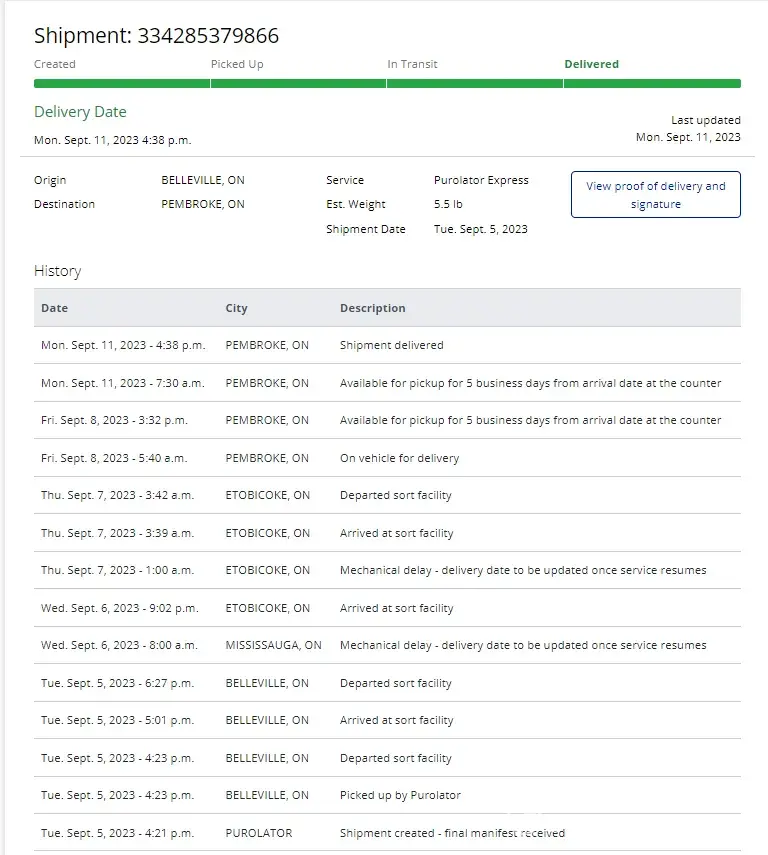Select the Purolator Express service value
Image resolution: width=768 pixels, height=855 pixels.
tap(481, 180)
